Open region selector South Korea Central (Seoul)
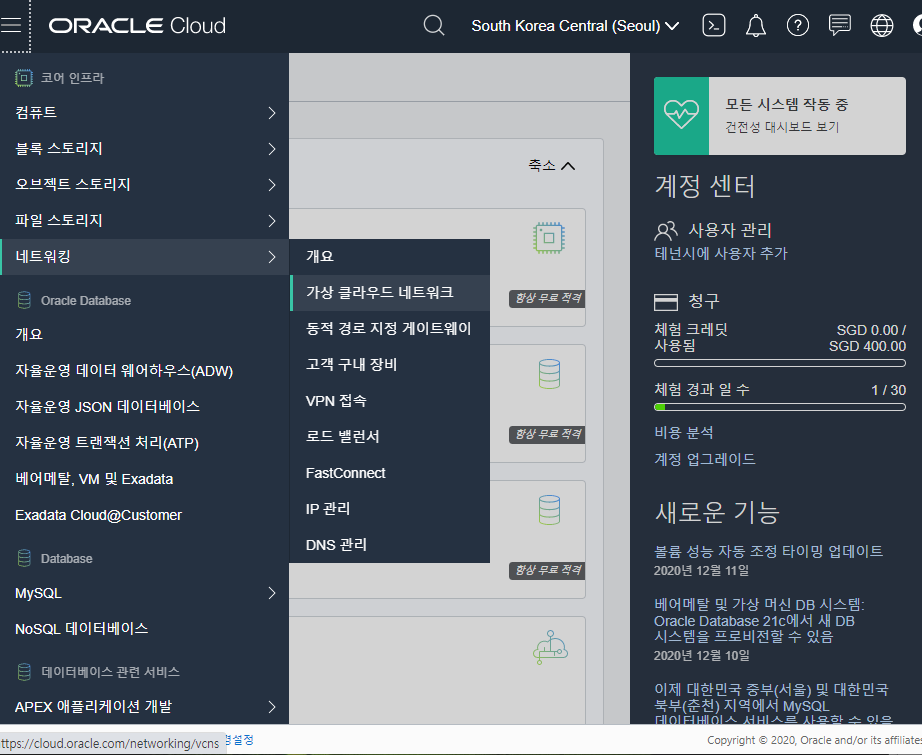 click(x=575, y=26)
